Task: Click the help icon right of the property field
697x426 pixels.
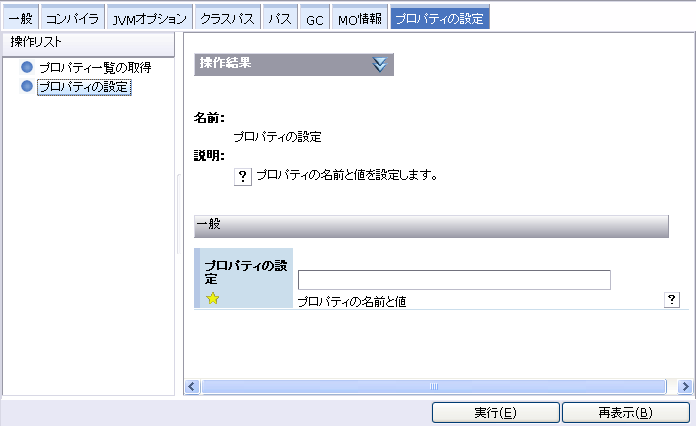Action: pyautogui.click(x=672, y=300)
